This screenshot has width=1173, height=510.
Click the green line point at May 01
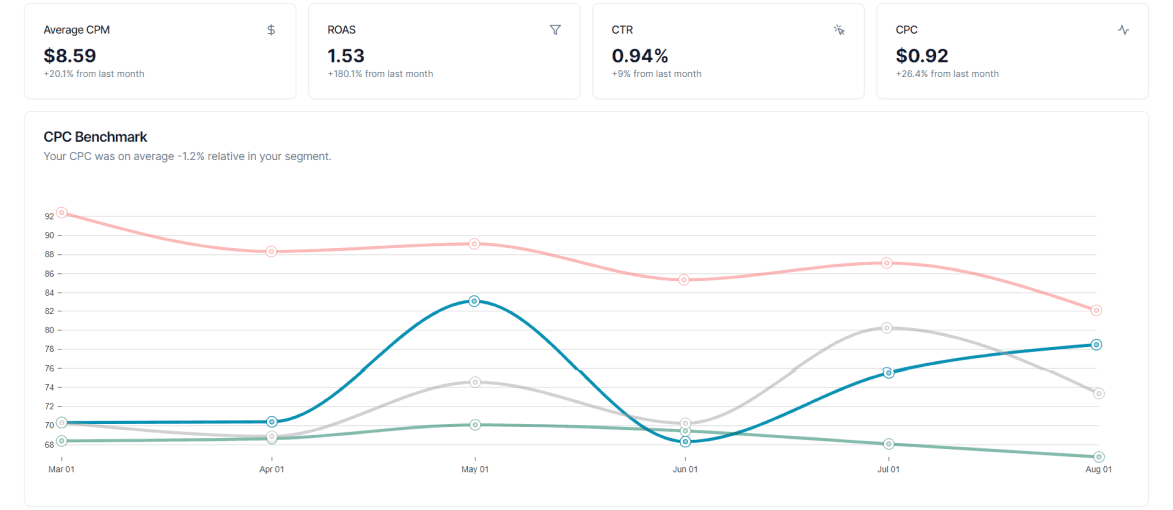pos(475,425)
